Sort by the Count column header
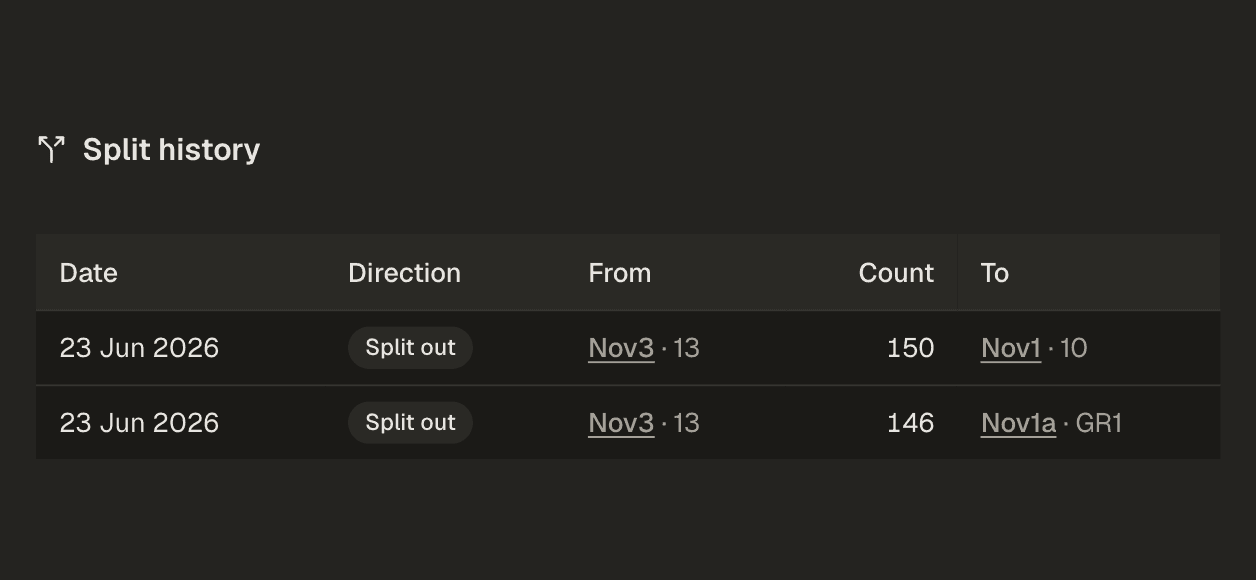Viewport: 1256px width, 580px height. 896,273
